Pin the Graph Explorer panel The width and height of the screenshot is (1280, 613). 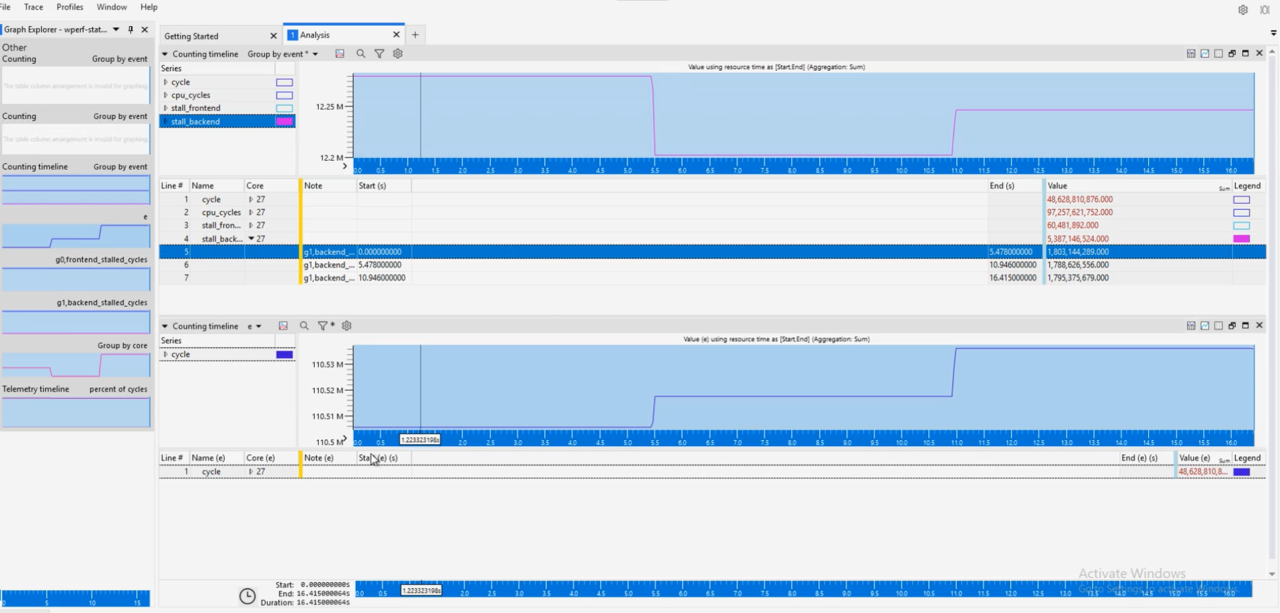tap(131, 30)
